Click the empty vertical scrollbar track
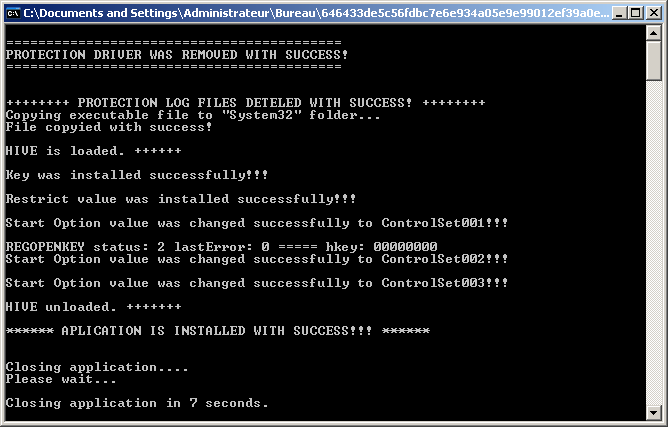 (654, 250)
